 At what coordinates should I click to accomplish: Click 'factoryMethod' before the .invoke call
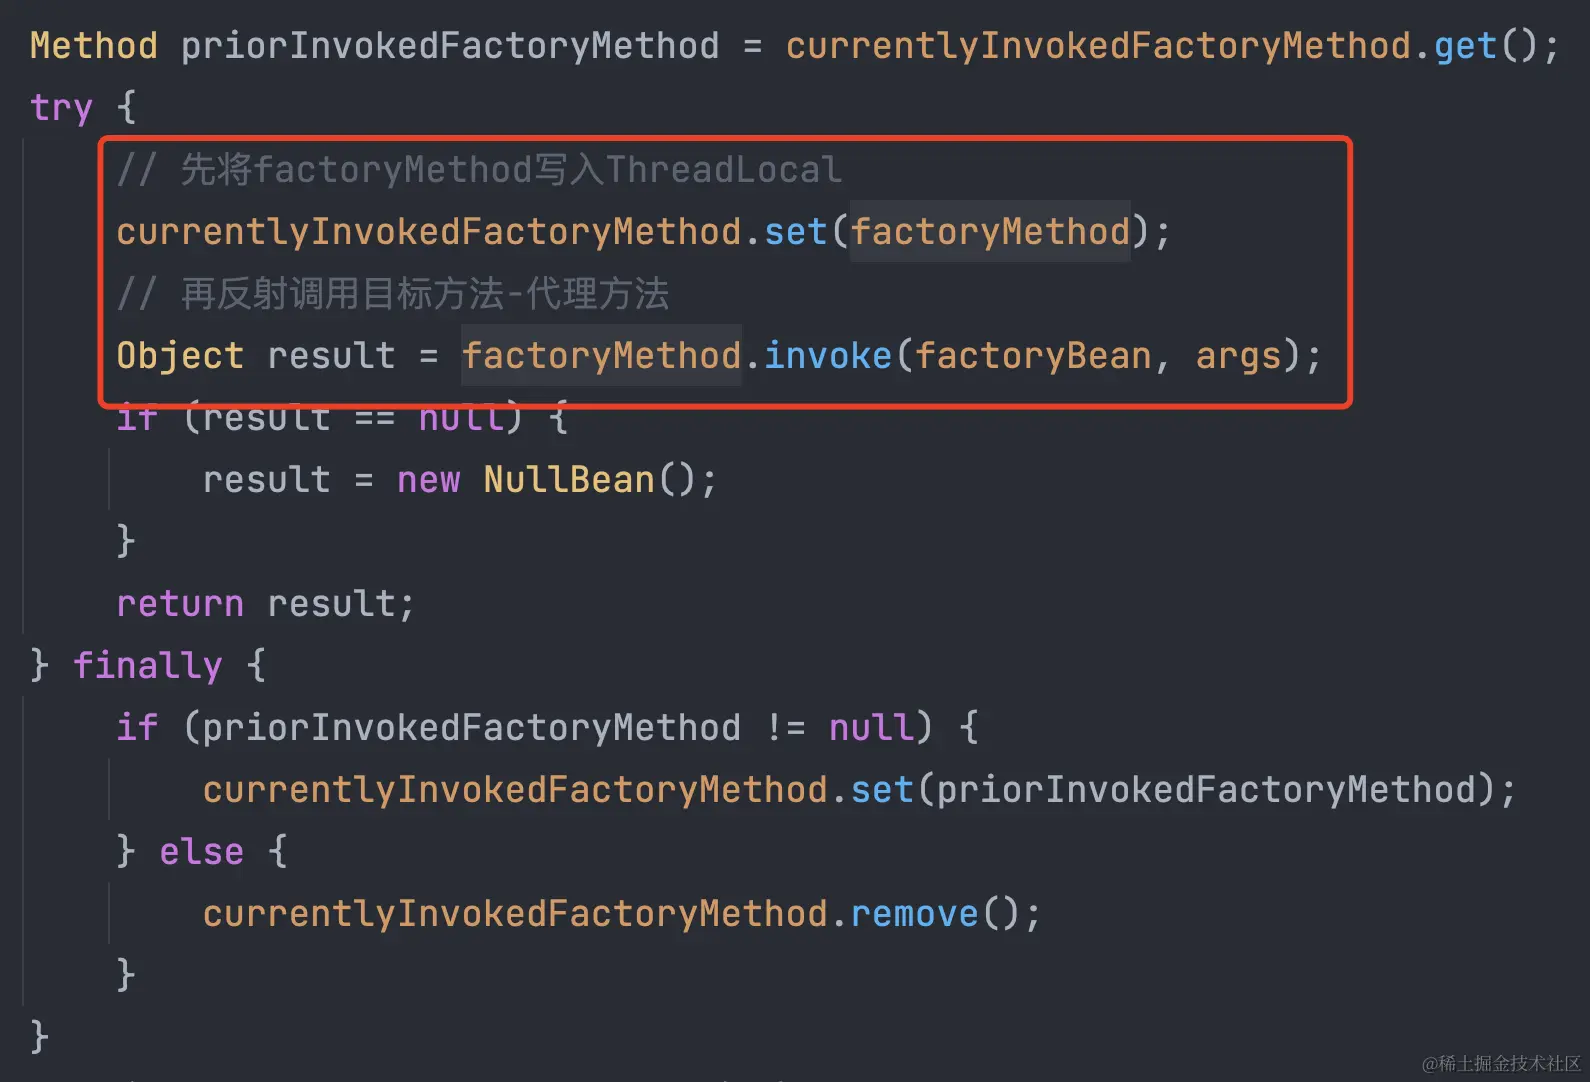tap(601, 356)
